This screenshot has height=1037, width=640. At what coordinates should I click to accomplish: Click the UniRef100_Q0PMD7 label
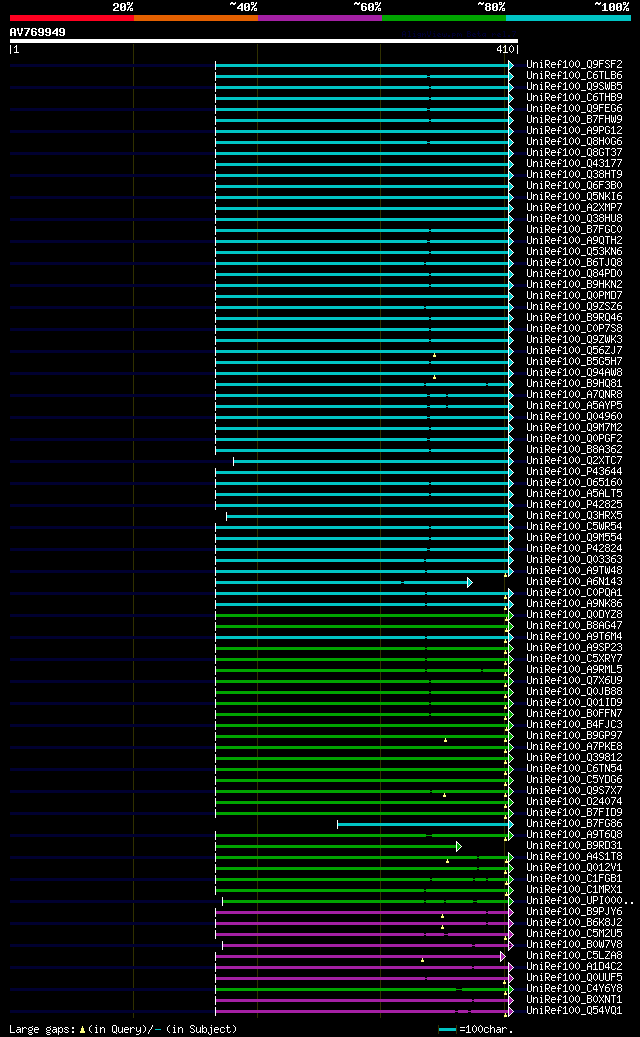(574, 296)
